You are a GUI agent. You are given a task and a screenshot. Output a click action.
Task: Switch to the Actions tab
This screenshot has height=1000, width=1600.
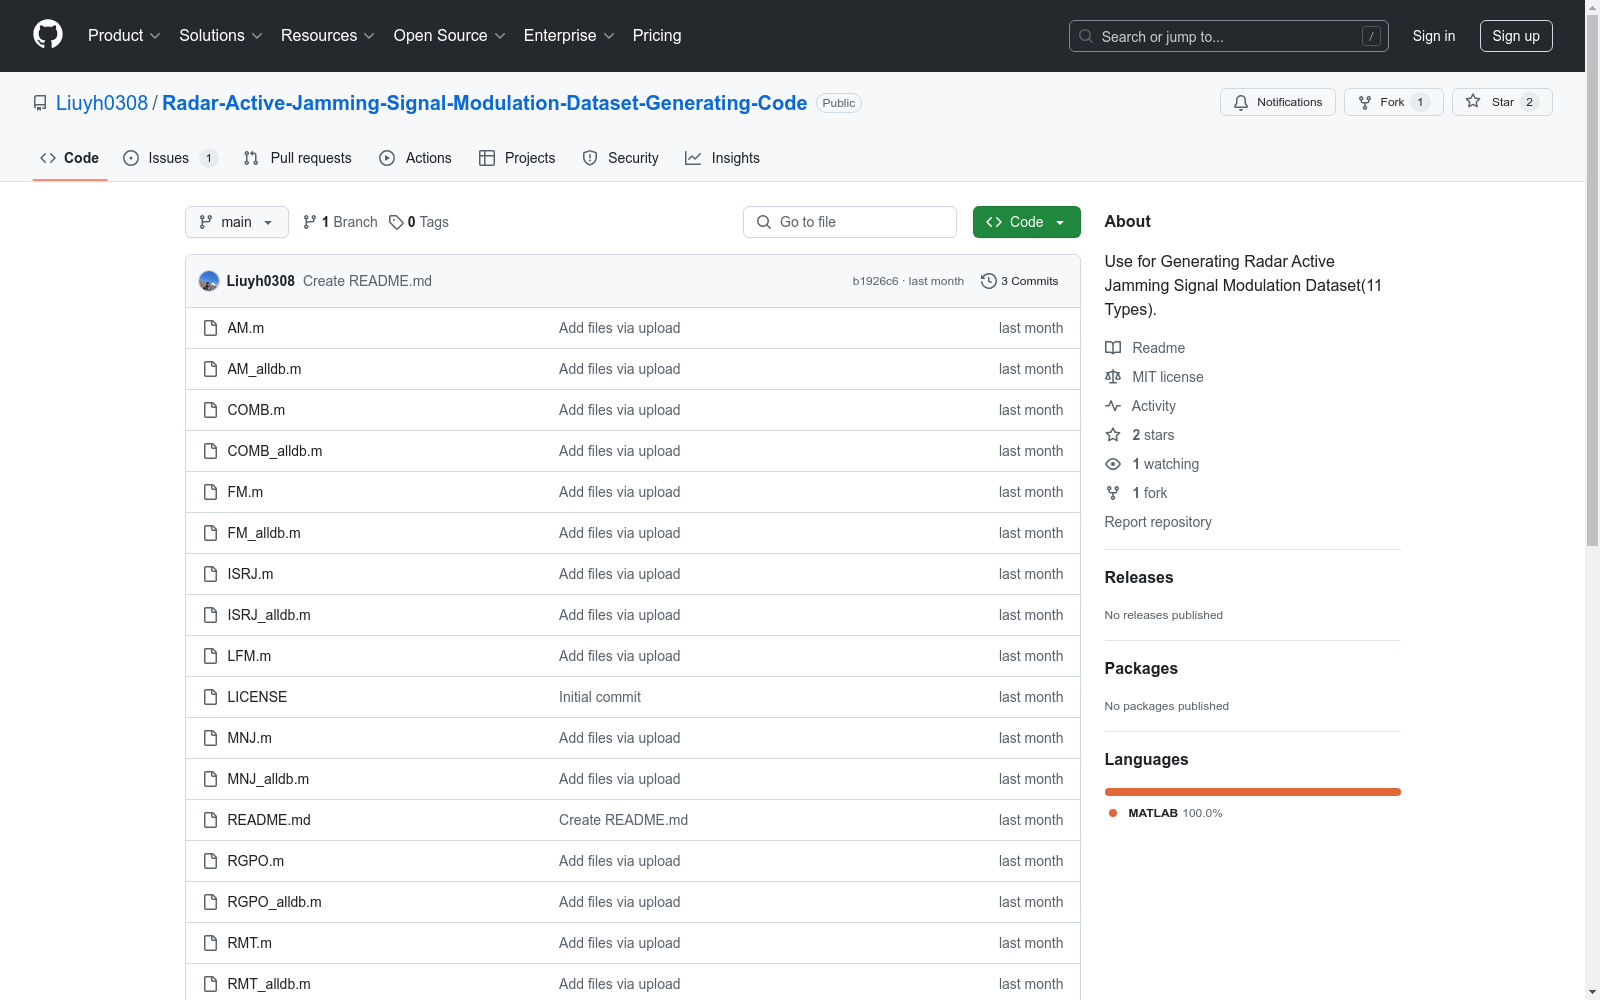click(415, 158)
